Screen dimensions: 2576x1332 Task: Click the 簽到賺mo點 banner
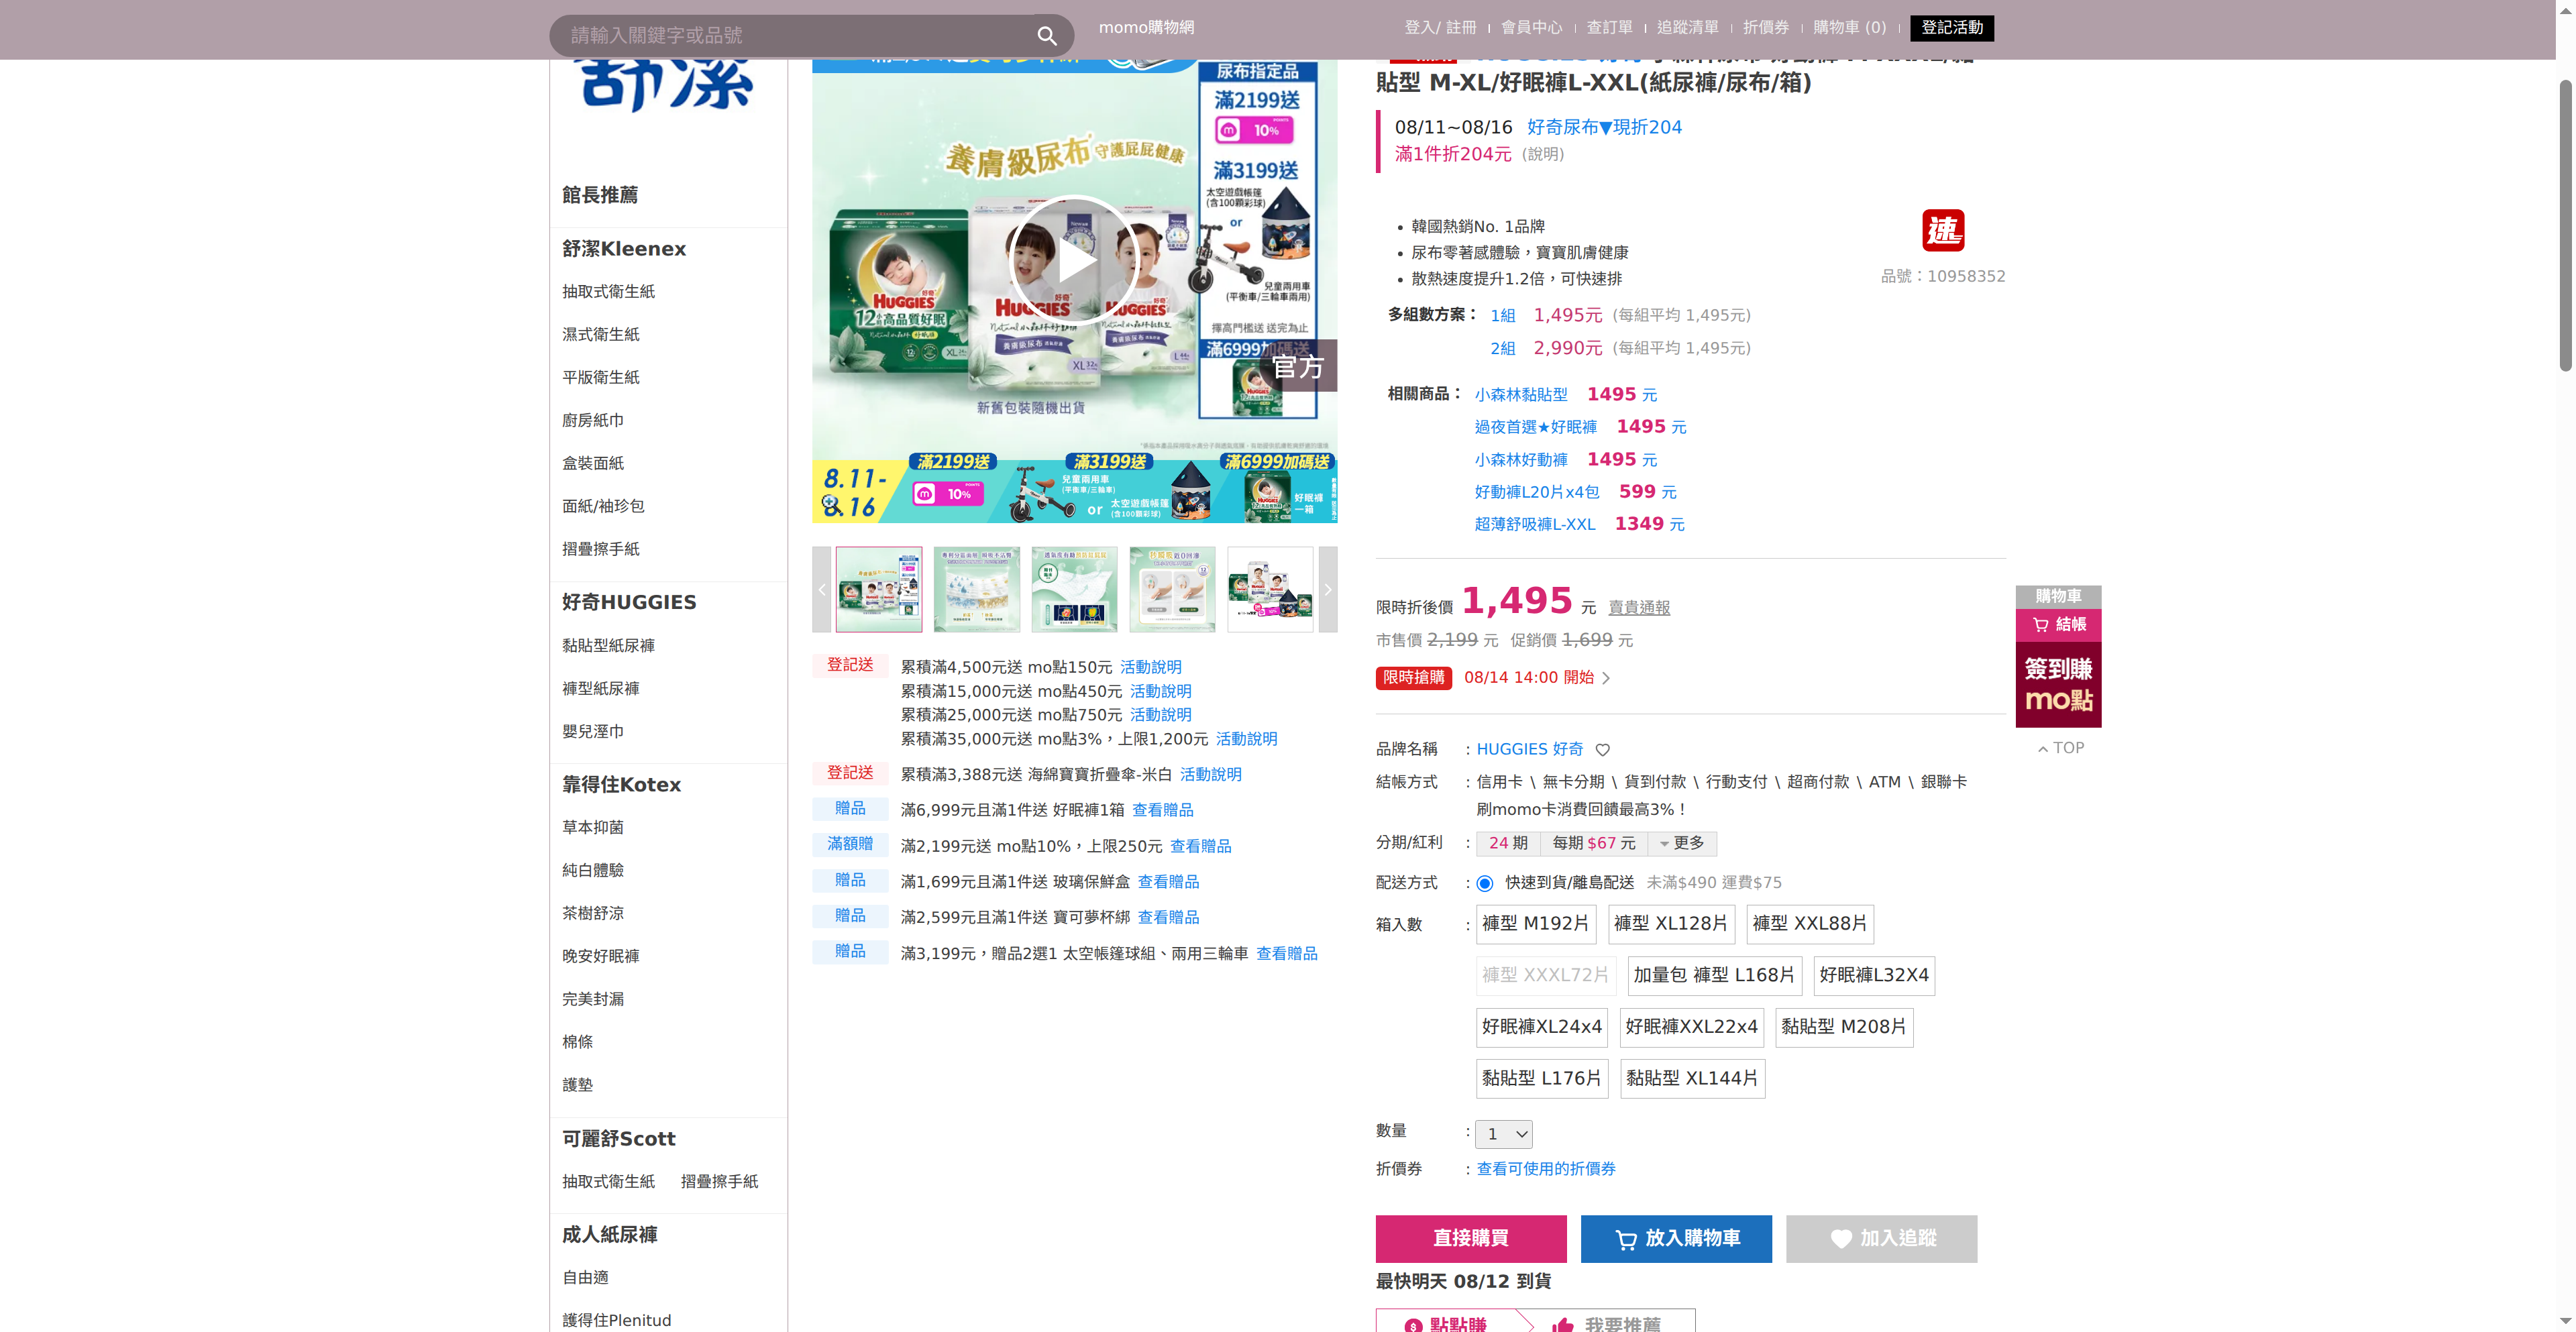(2059, 685)
